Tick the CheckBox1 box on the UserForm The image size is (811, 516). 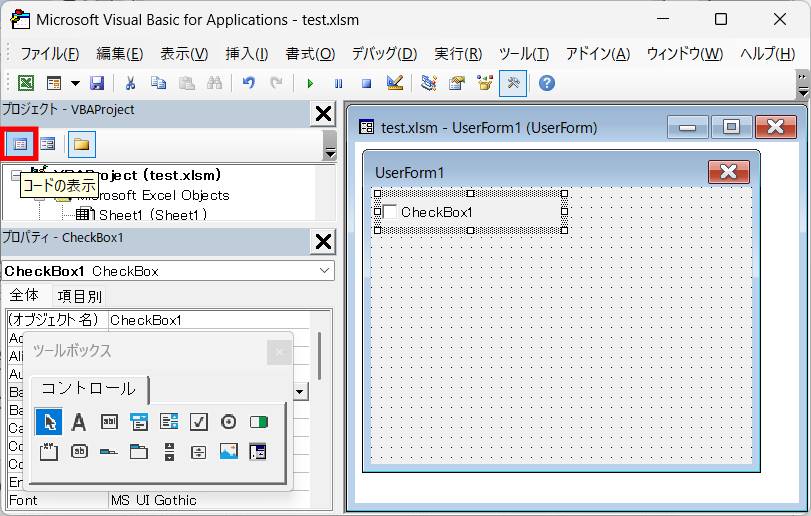point(390,211)
